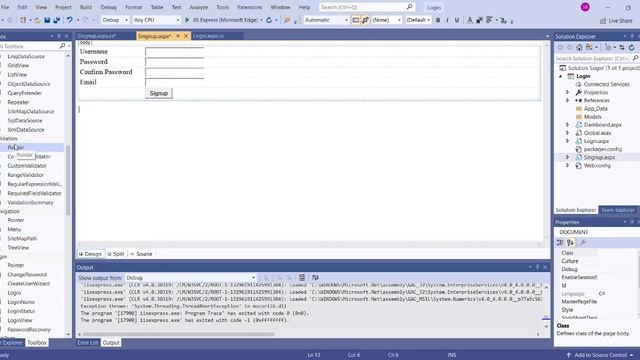This screenshot has height=360, width=640.
Task: Open the Format menu
Action: click(x=133, y=7)
